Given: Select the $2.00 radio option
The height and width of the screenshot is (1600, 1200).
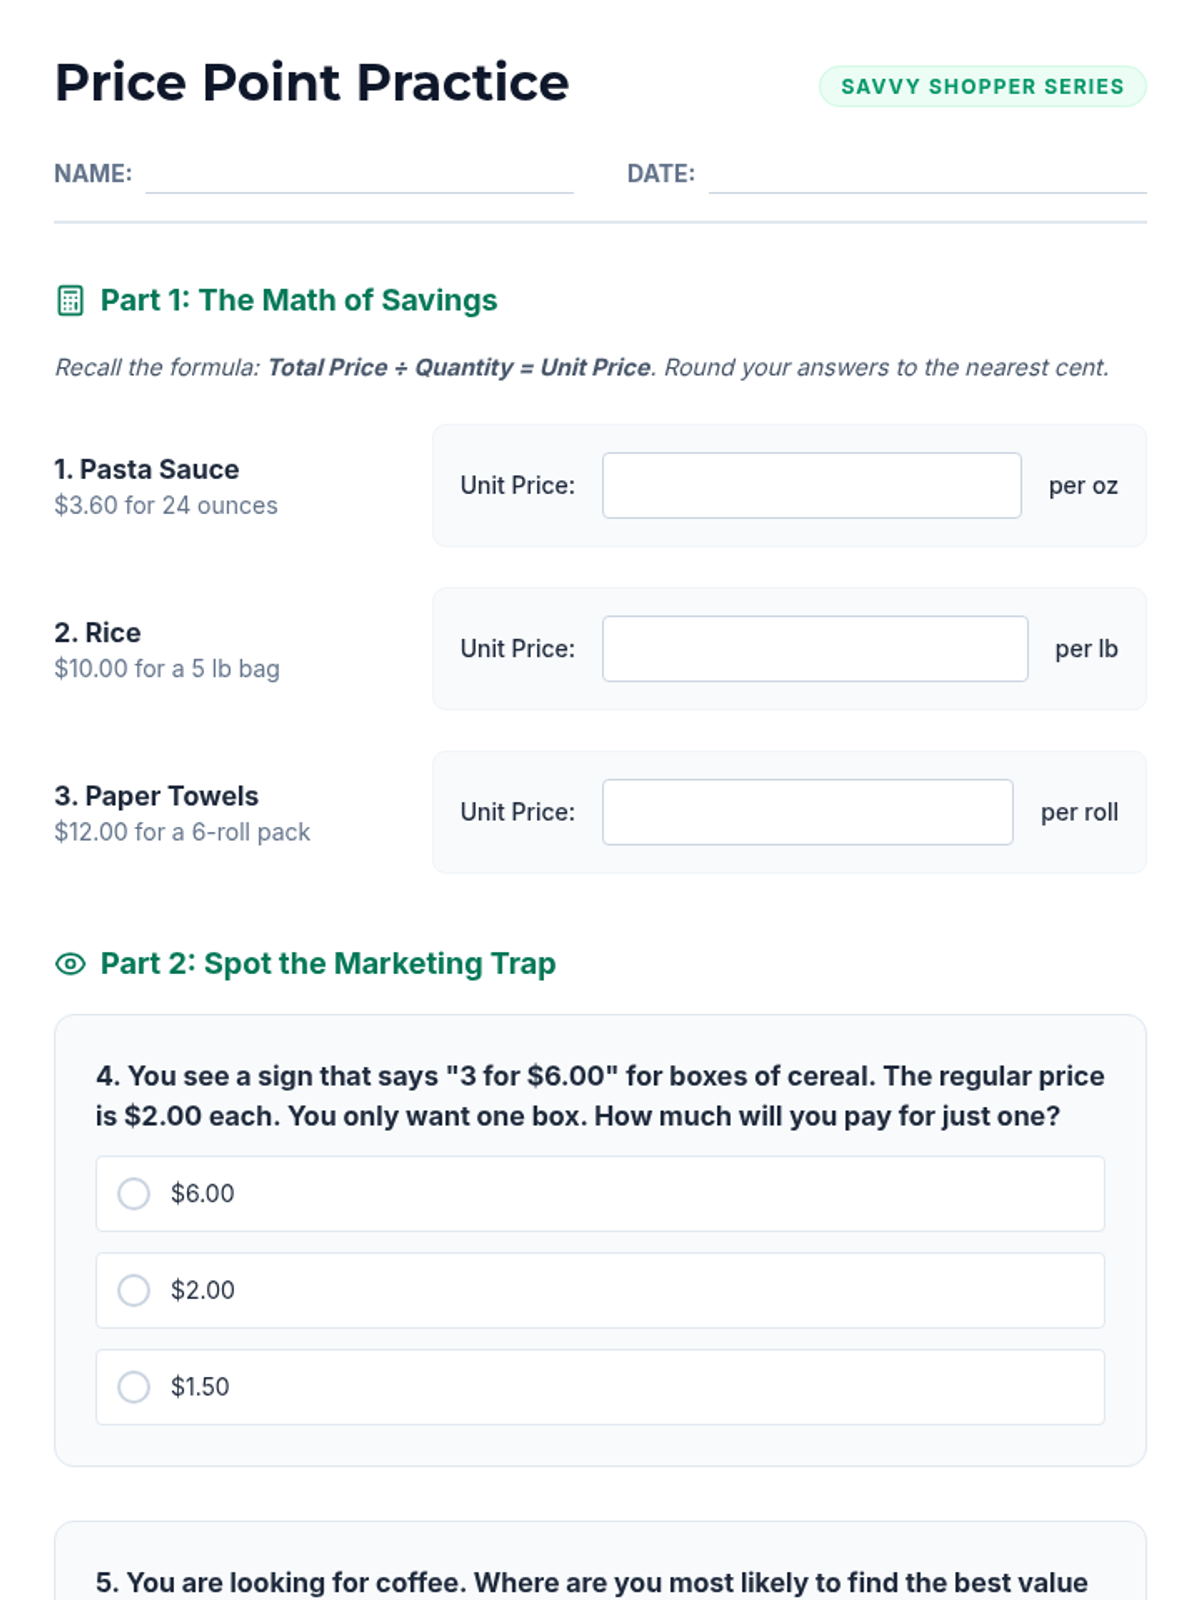Looking at the screenshot, I should [x=134, y=1290].
